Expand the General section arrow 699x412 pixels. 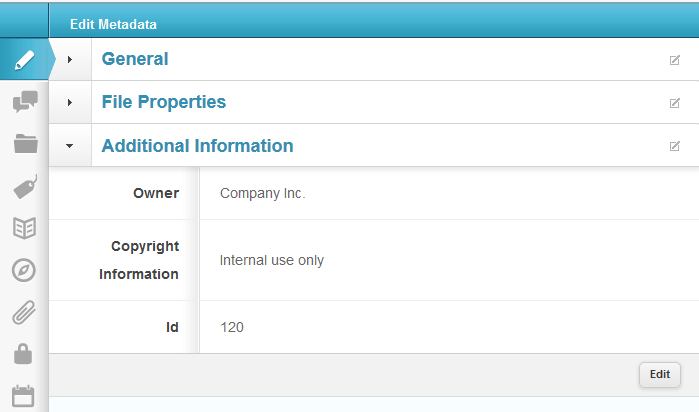click(x=70, y=59)
